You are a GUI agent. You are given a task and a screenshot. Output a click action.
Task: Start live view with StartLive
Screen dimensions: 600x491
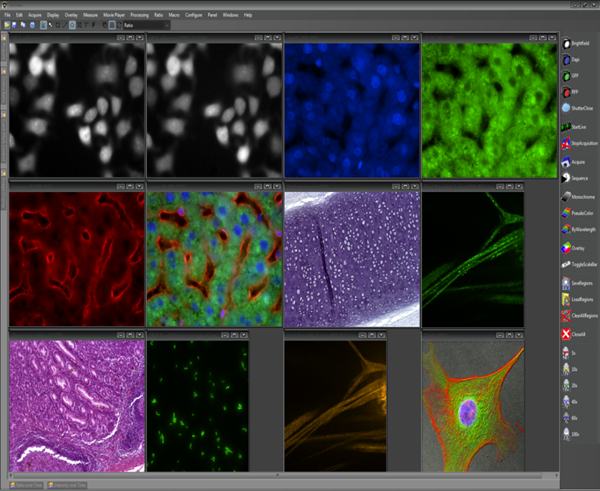point(566,126)
